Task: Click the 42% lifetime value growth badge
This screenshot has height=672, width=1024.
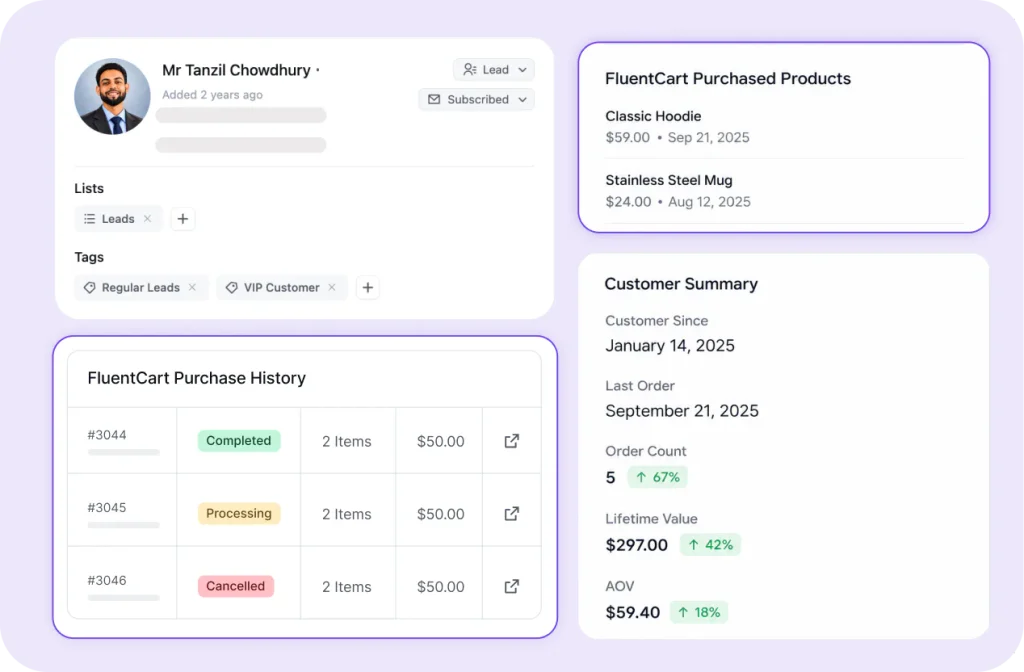Action: (x=711, y=545)
